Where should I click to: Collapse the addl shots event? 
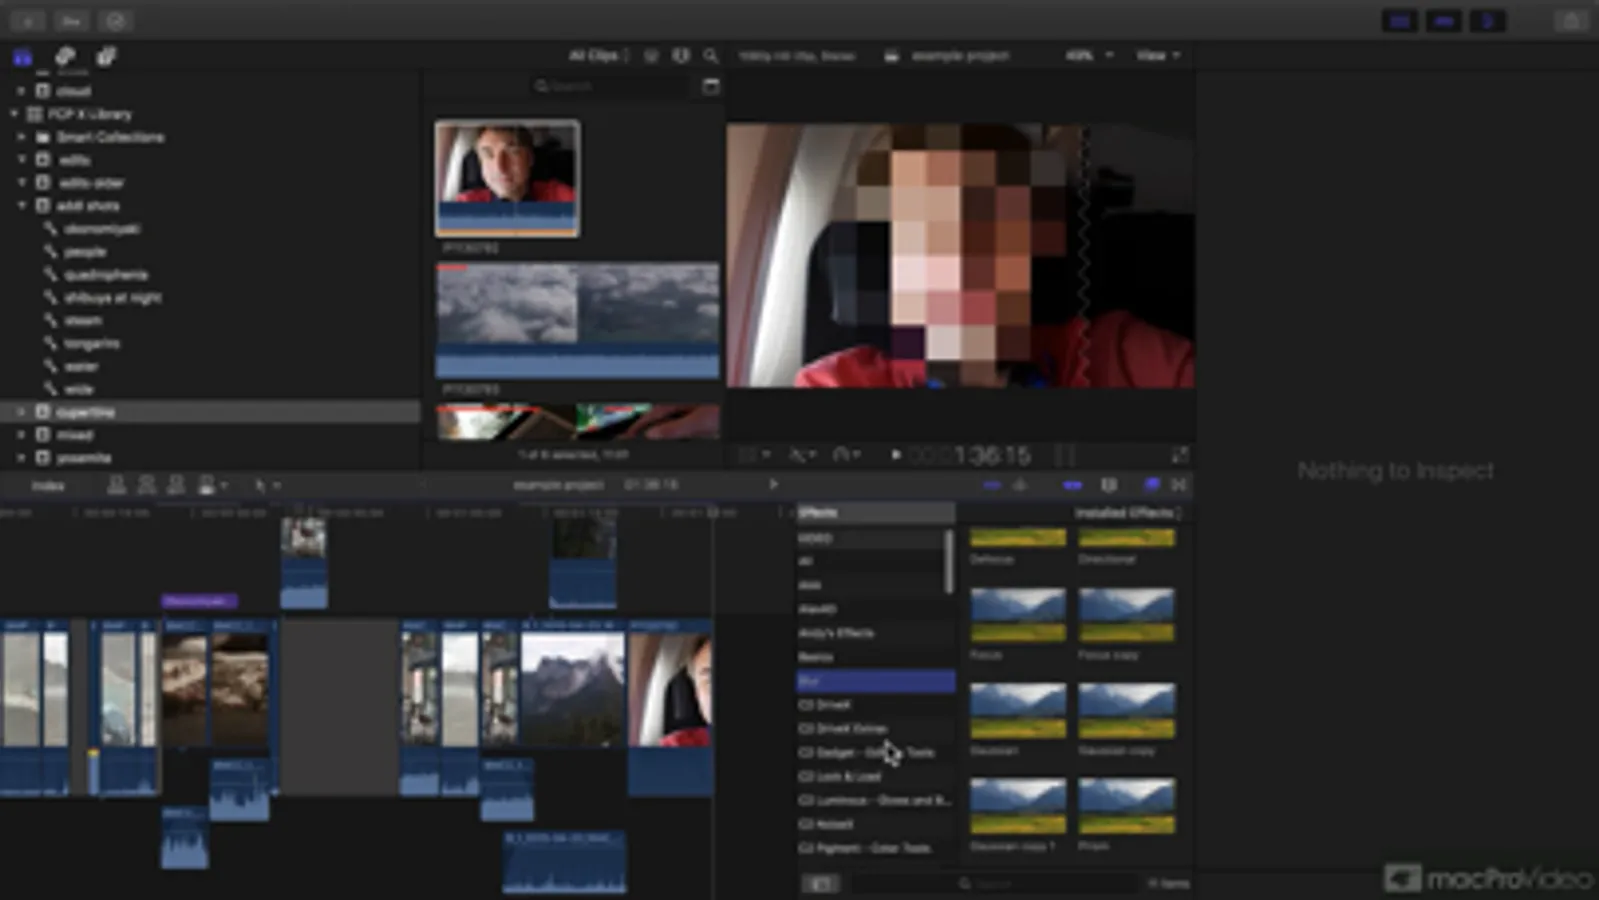22,206
